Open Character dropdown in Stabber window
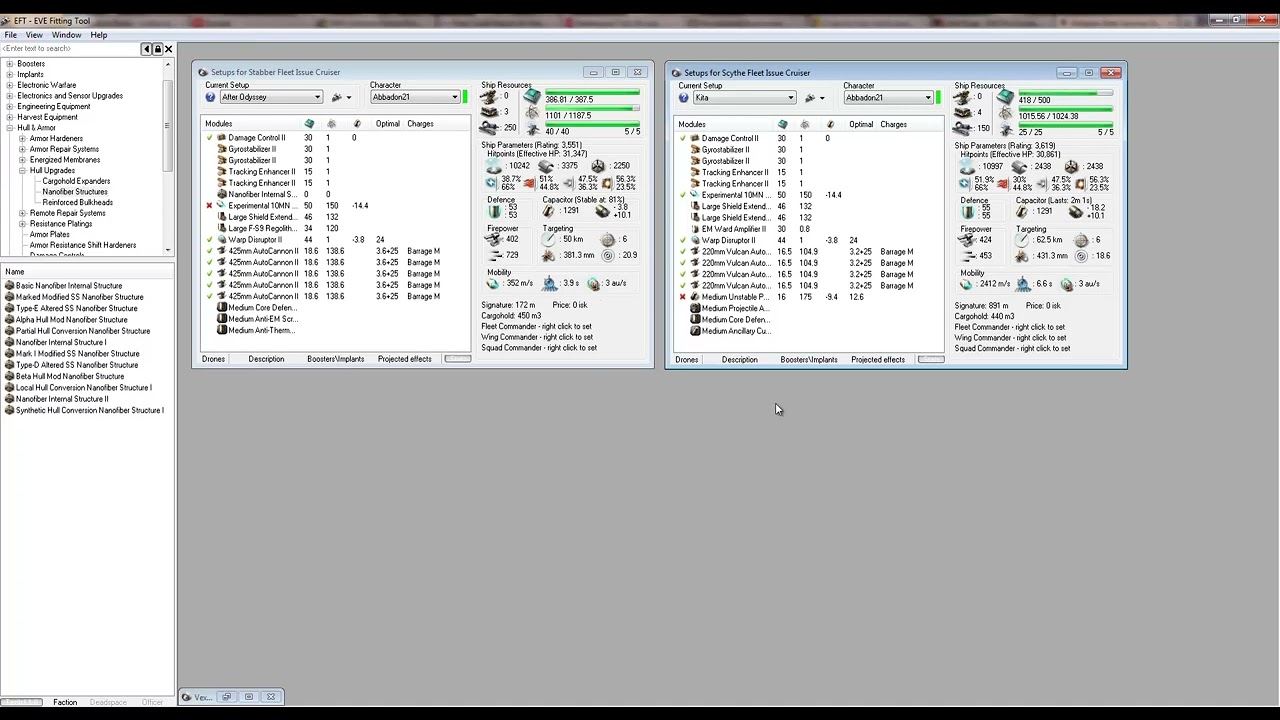 click(416, 97)
